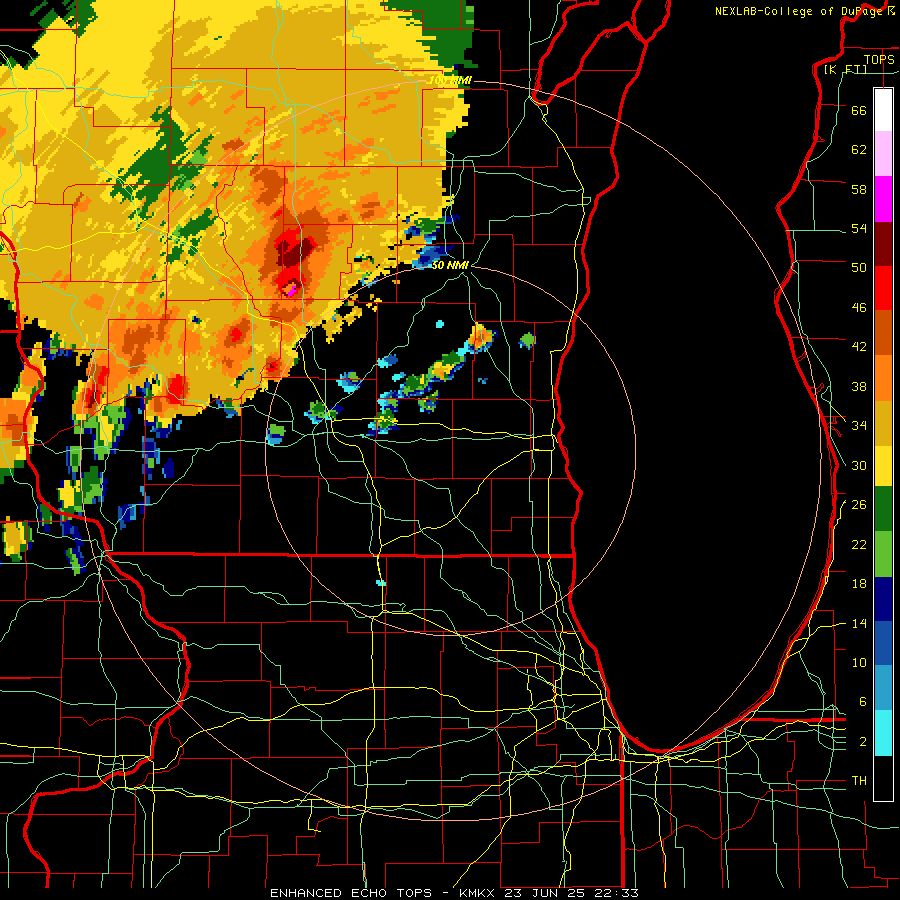The image size is (900, 900).
Task: Click the legend value 2
Action: pyautogui.click(x=862, y=742)
